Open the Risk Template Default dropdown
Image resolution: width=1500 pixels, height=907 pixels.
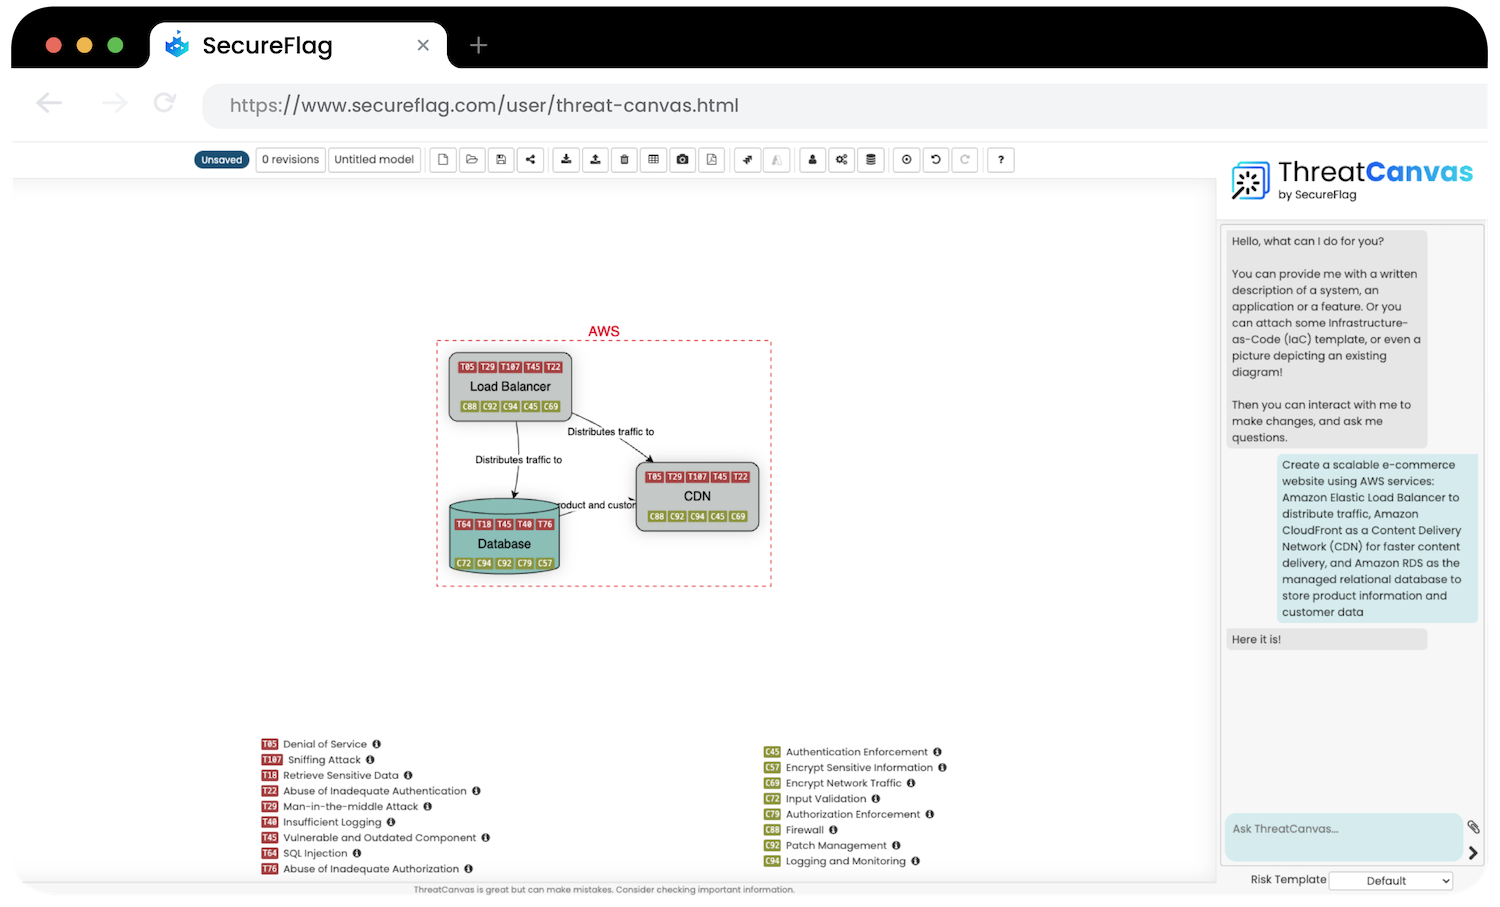coord(1390,881)
